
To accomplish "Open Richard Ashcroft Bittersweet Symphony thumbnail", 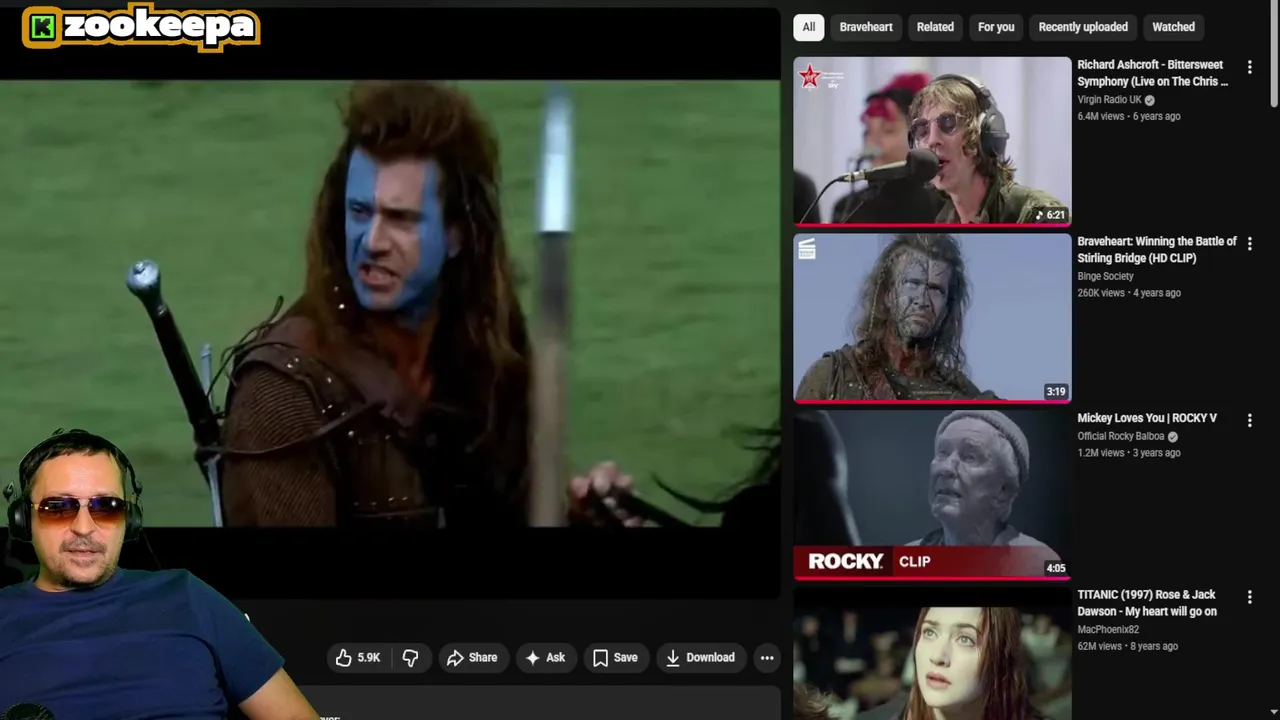I will [932, 141].
